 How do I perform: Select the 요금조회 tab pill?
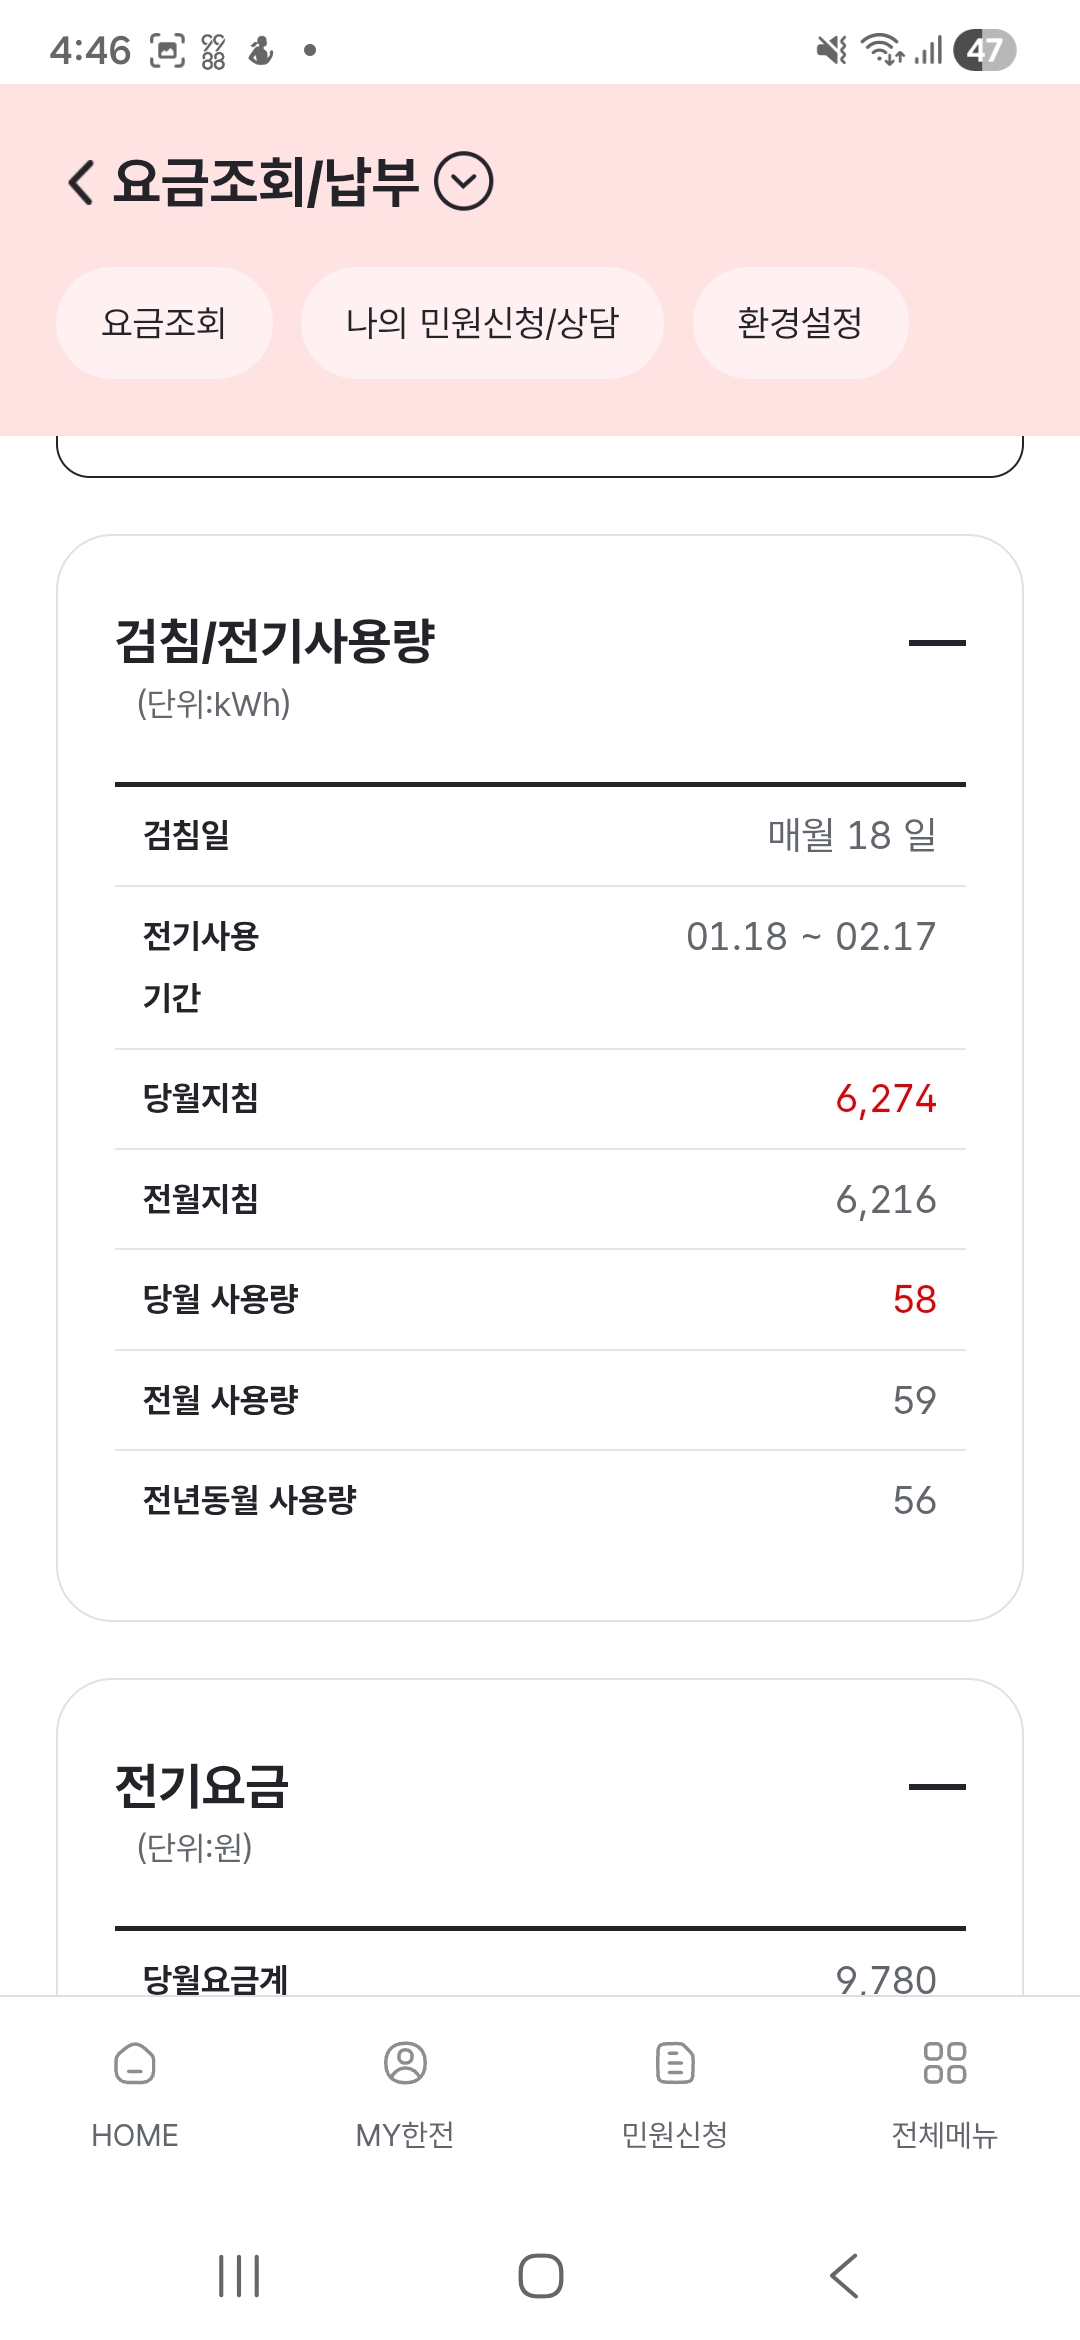(164, 323)
